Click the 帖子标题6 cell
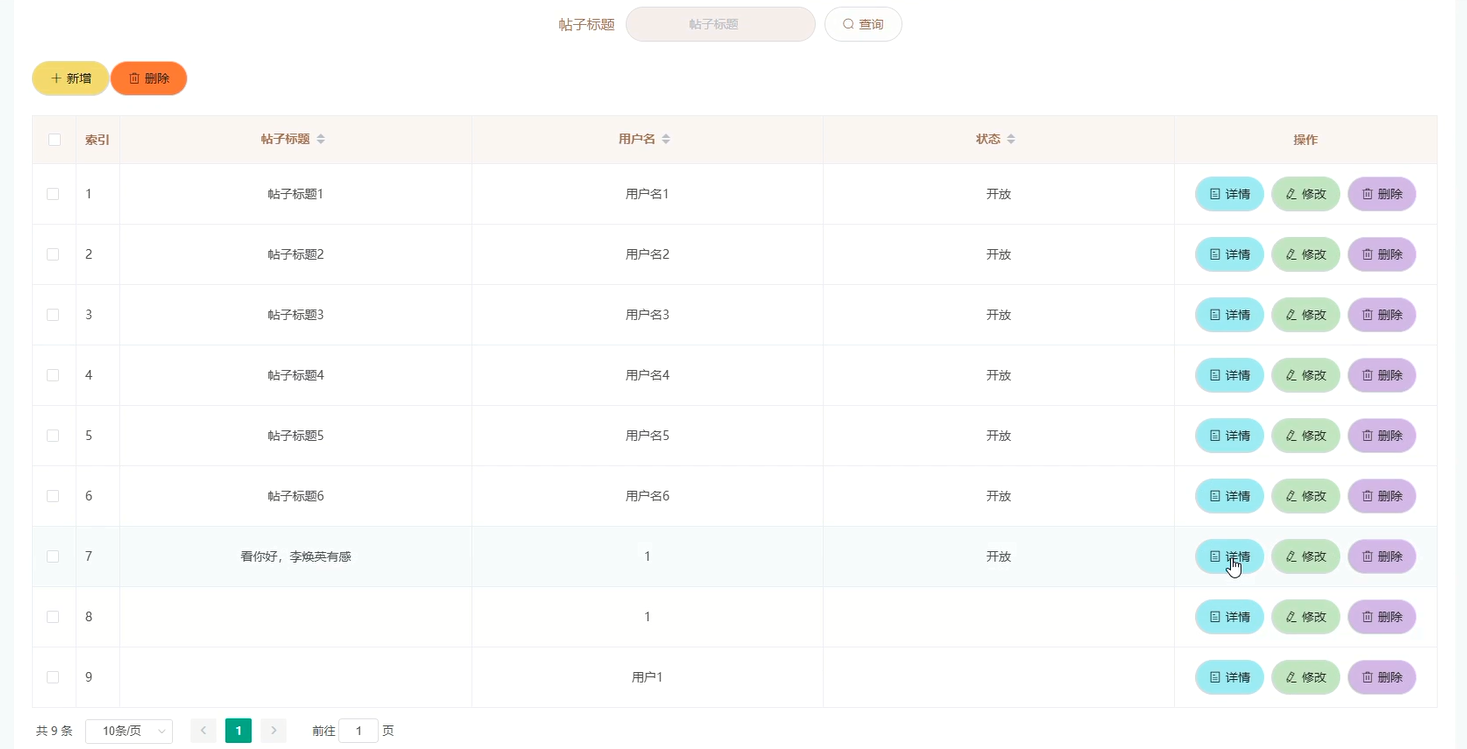The width and height of the screenshot is (1467, 749). tap(296, 496)
